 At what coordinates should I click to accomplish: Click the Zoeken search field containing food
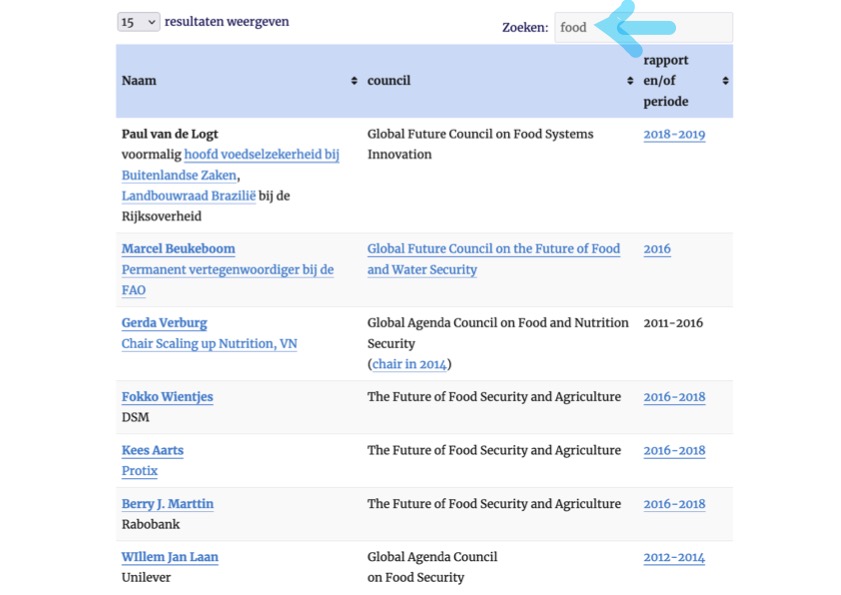[643, 27]
